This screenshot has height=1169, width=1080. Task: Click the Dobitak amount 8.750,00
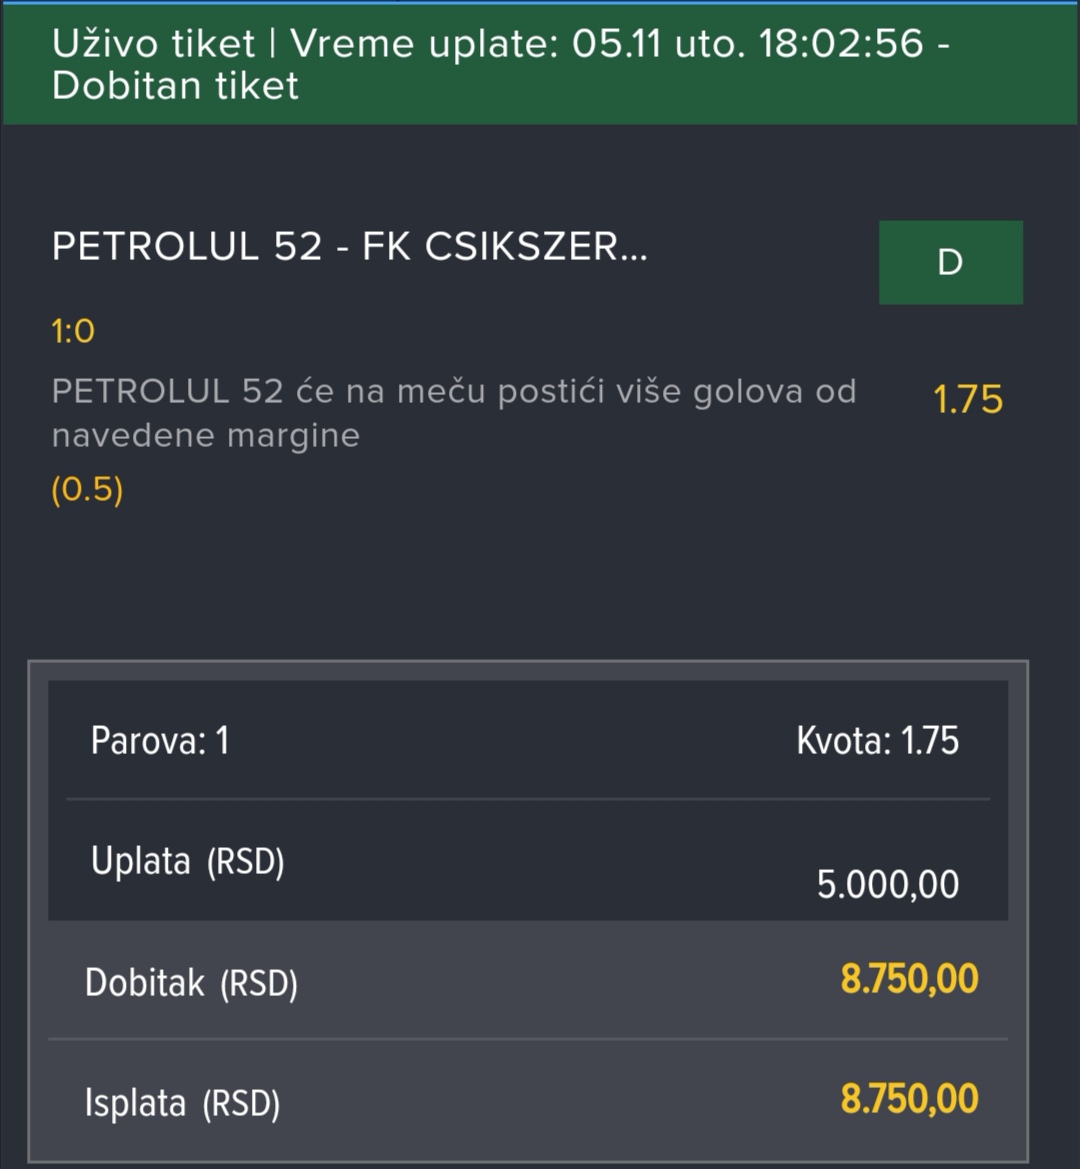coord(909,979)
